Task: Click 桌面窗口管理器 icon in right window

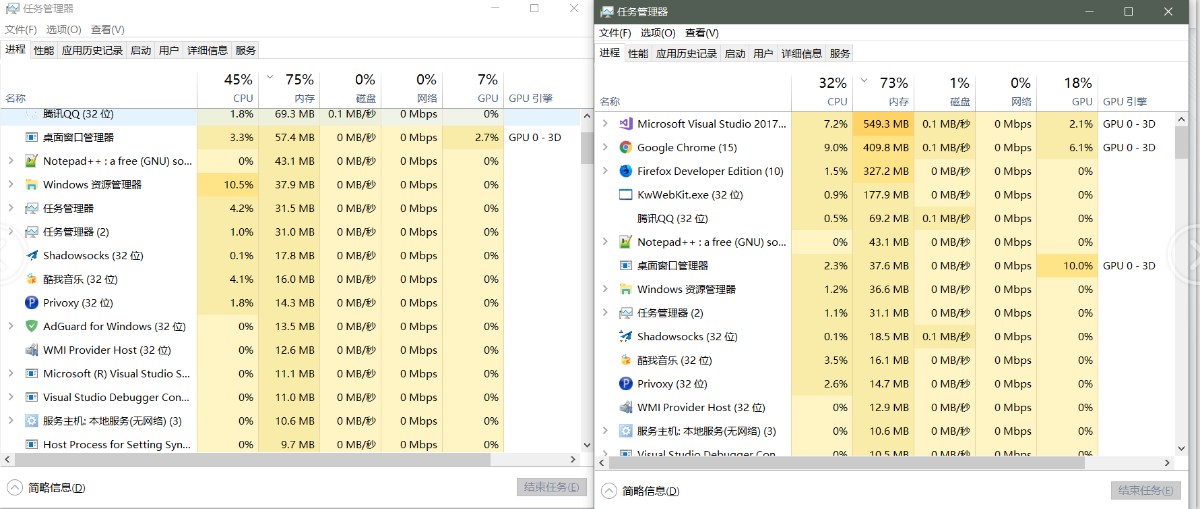Action: [626, 266]
